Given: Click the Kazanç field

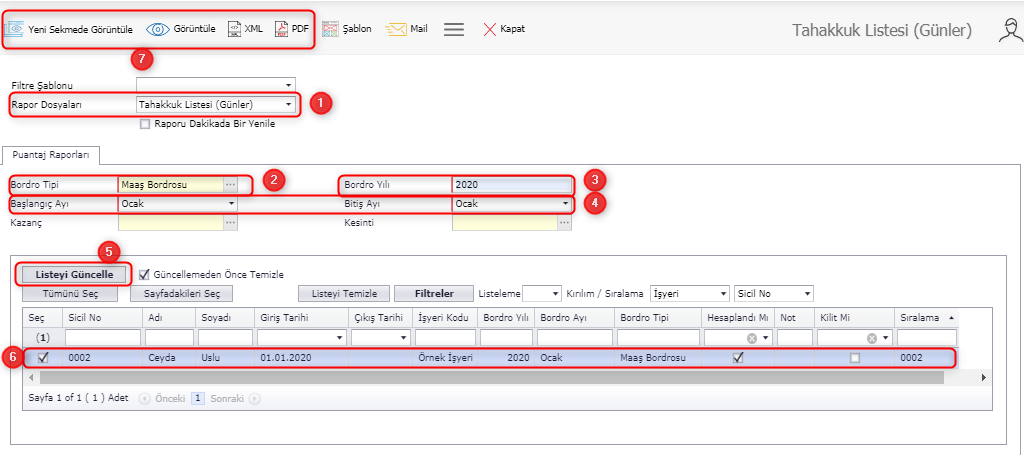Looking at the screenshot, I should point(171,223).
